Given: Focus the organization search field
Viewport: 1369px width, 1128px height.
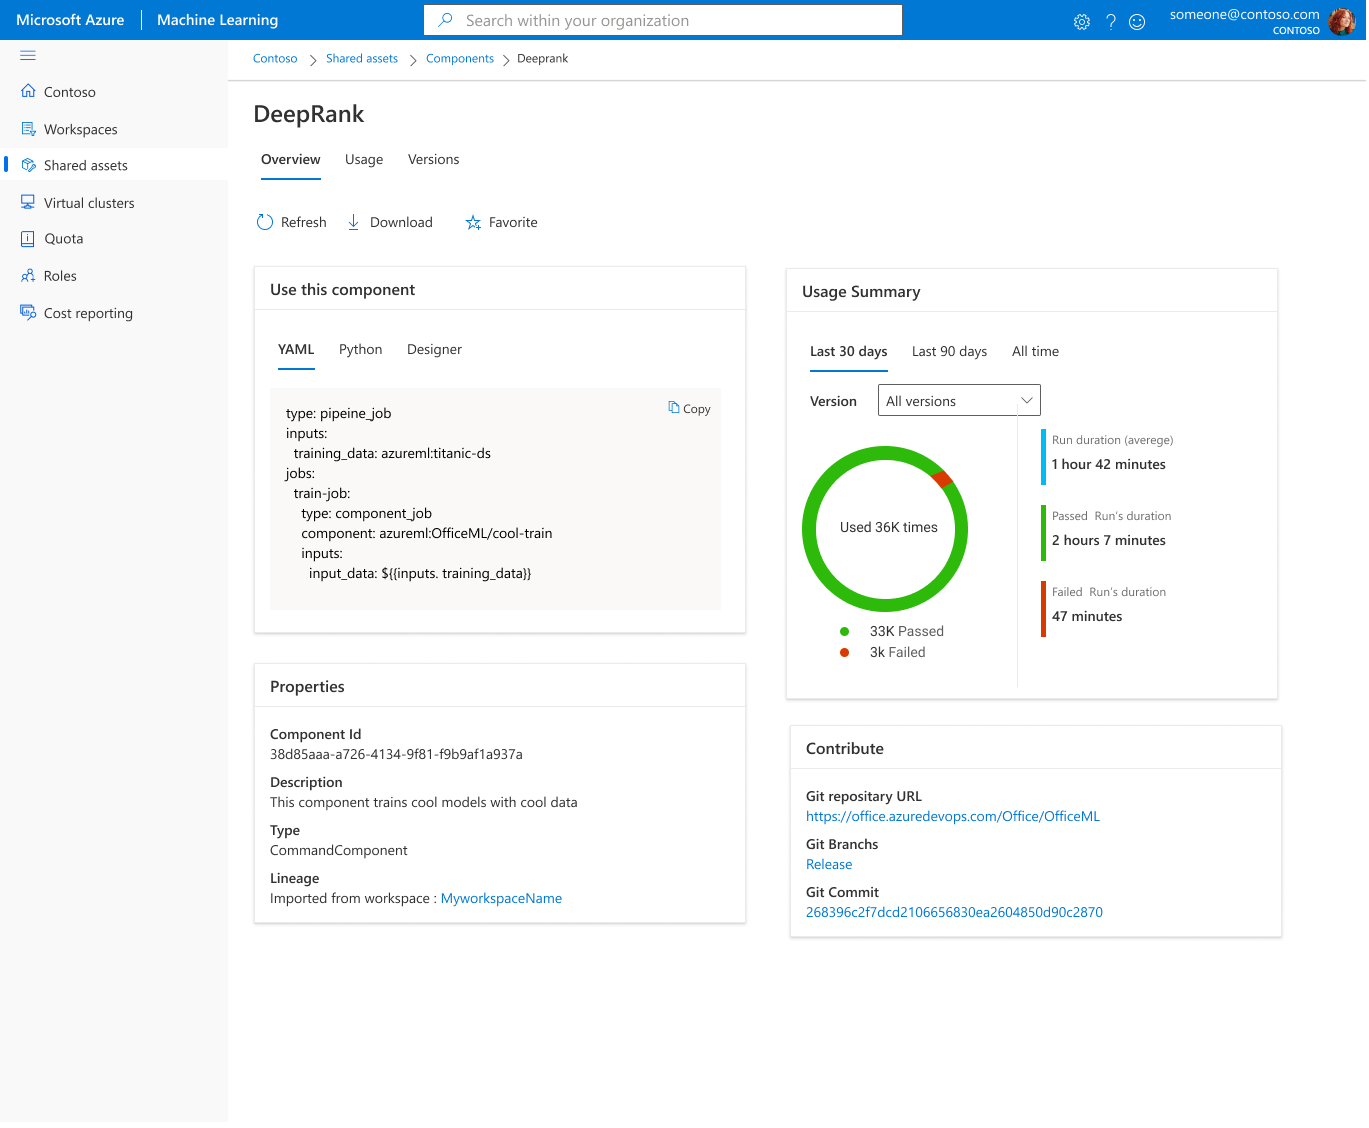Looking at the screenshot, I should [663, 20].
